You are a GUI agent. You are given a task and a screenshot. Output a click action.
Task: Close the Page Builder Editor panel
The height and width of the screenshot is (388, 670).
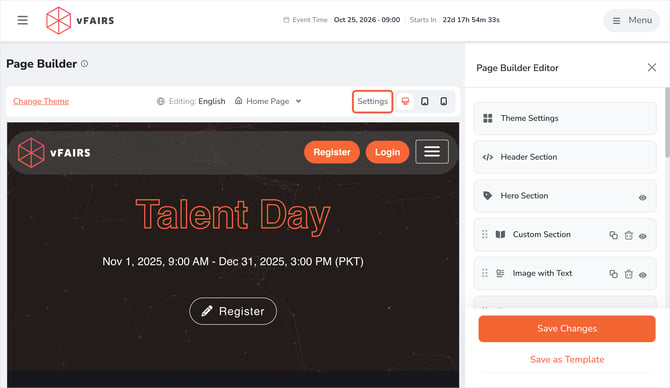(x=652, y=68)
